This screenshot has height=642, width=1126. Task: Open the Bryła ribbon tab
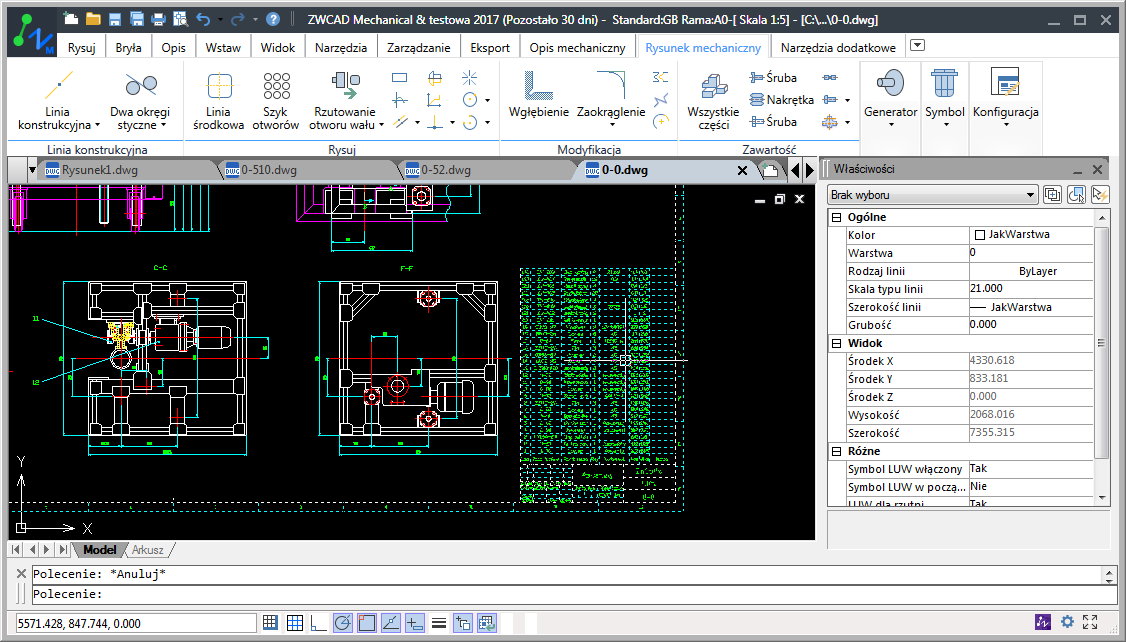(129, 47)
